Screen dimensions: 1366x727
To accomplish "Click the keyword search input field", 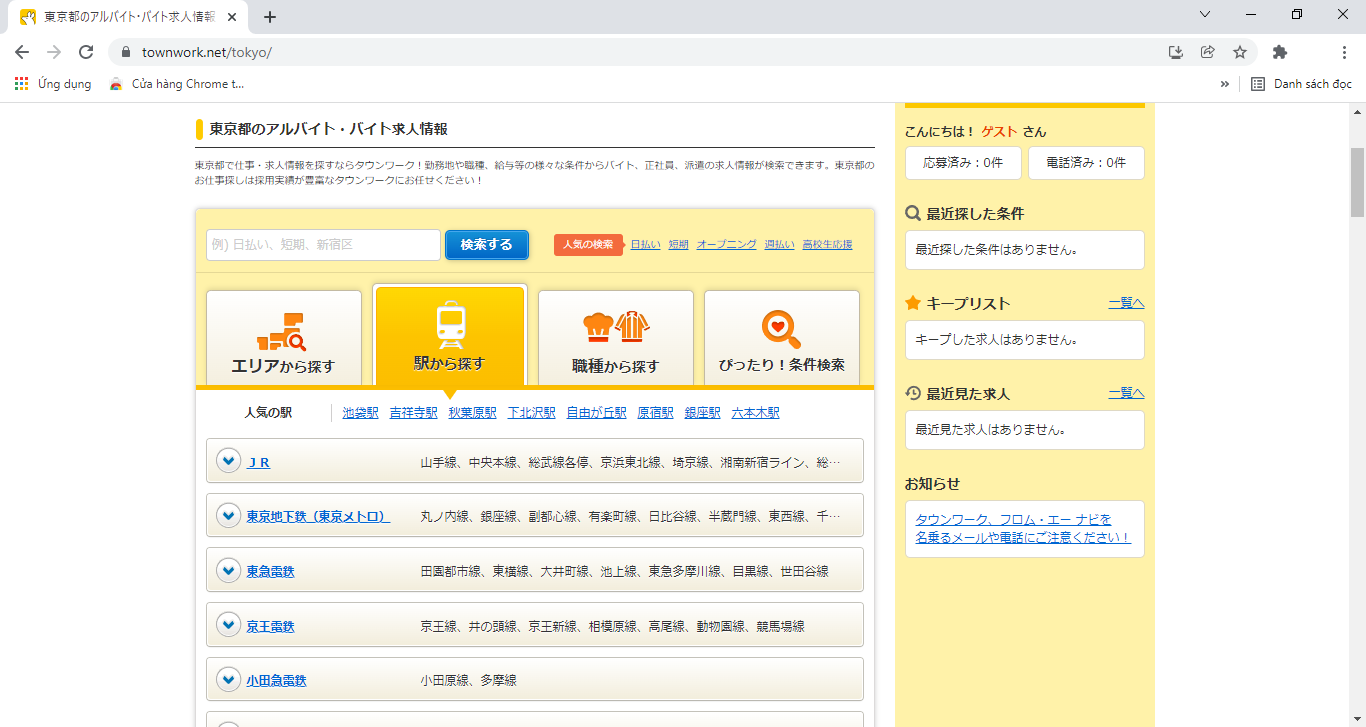I will click(323, 245).
